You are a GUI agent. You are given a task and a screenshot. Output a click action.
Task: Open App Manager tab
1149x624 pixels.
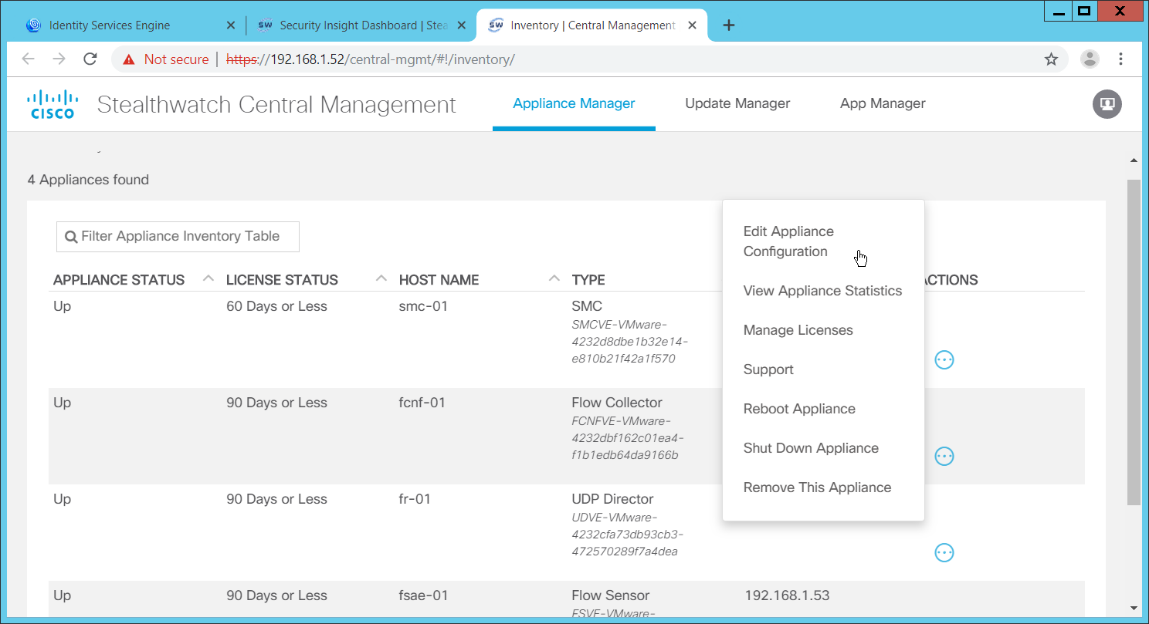882,104
